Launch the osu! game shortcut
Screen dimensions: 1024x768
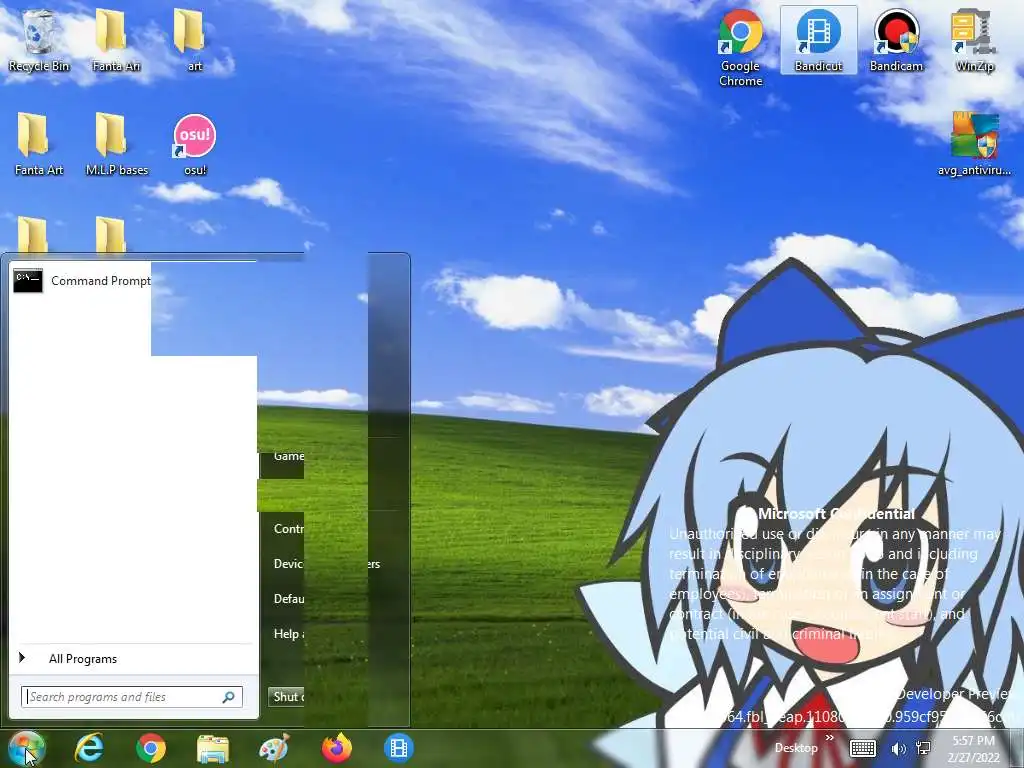click(x=195, y=144)
